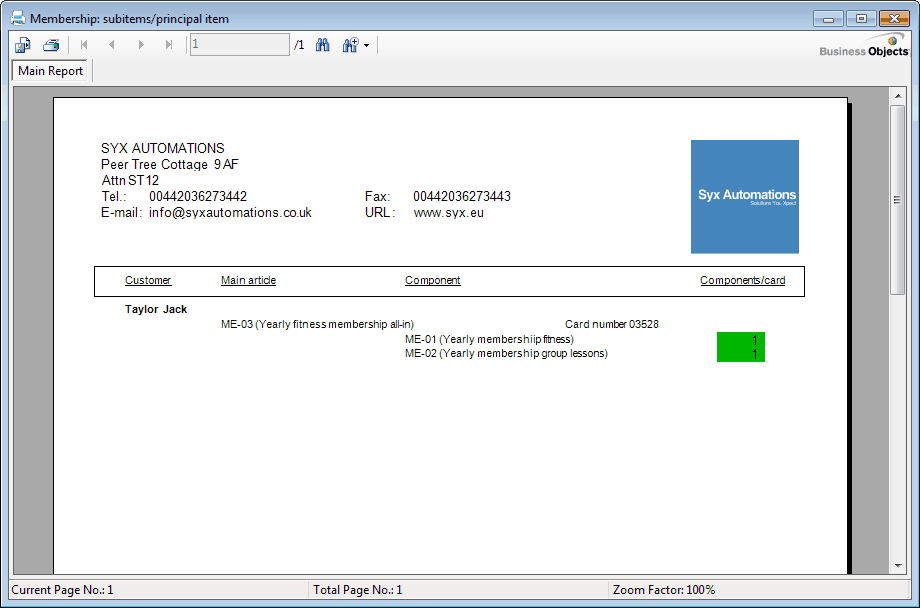The image size is (920, 608).
Task: Click the Main article column header
Action: (x=248, y=281)
